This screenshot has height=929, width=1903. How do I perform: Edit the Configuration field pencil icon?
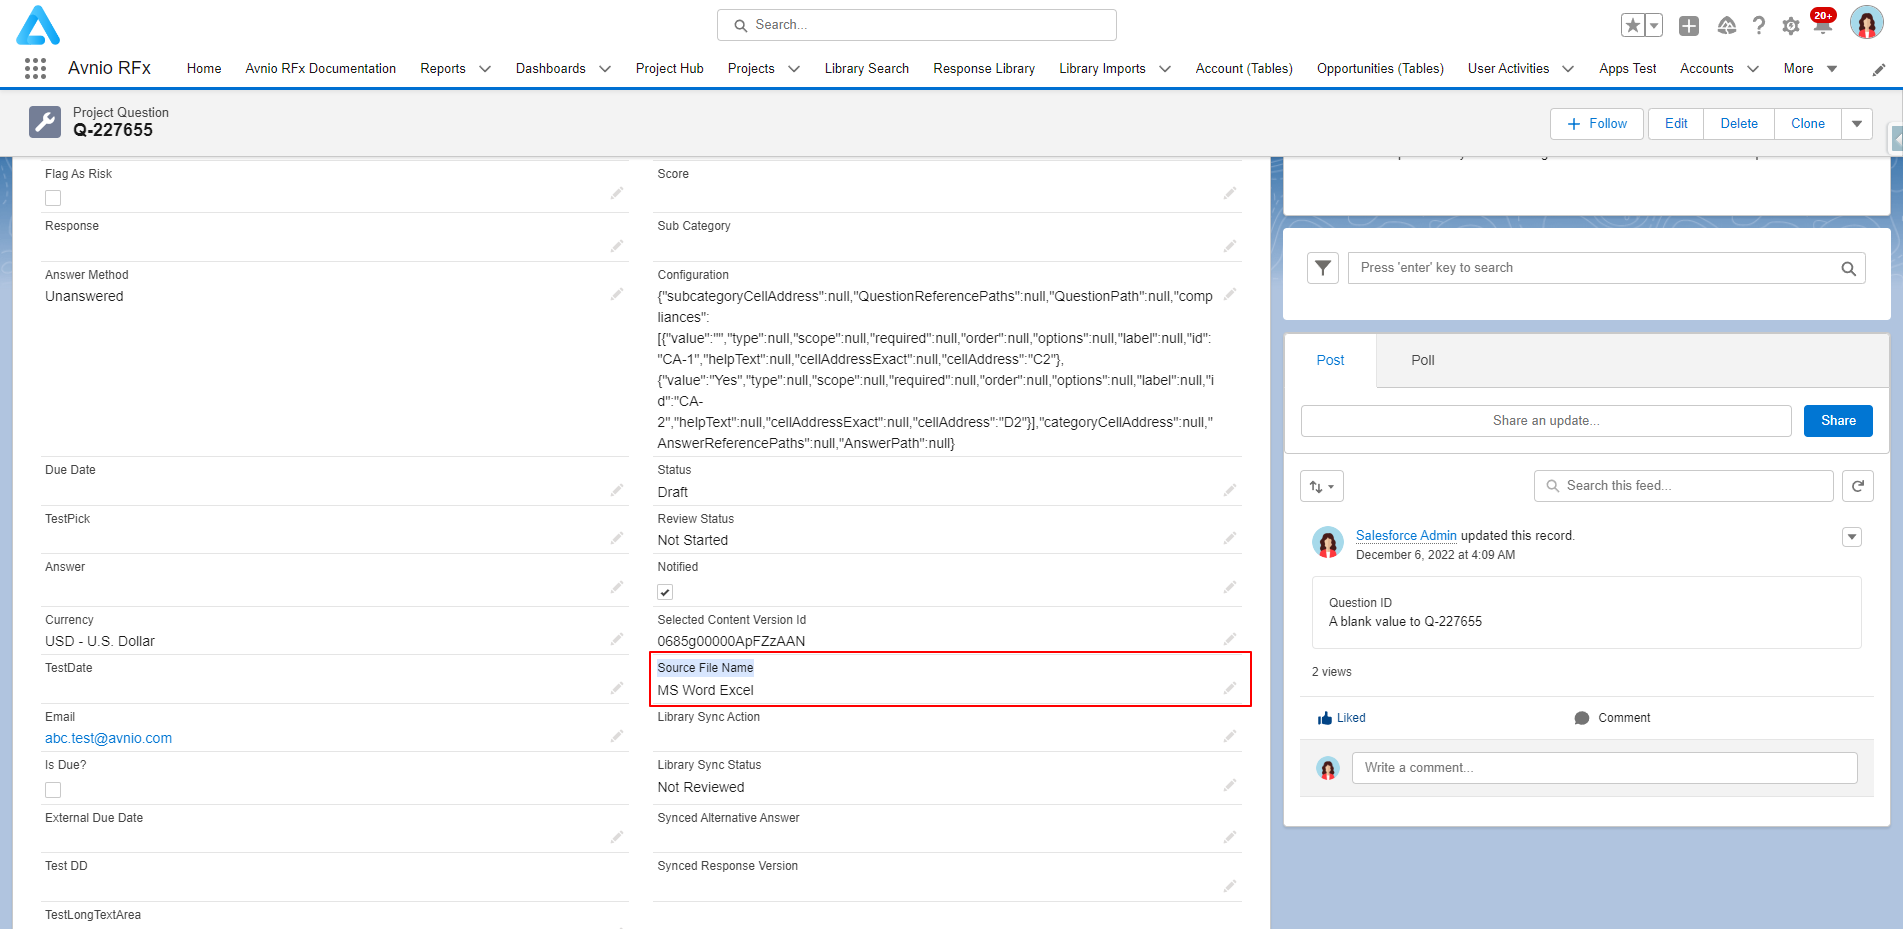pos(1230,294)
